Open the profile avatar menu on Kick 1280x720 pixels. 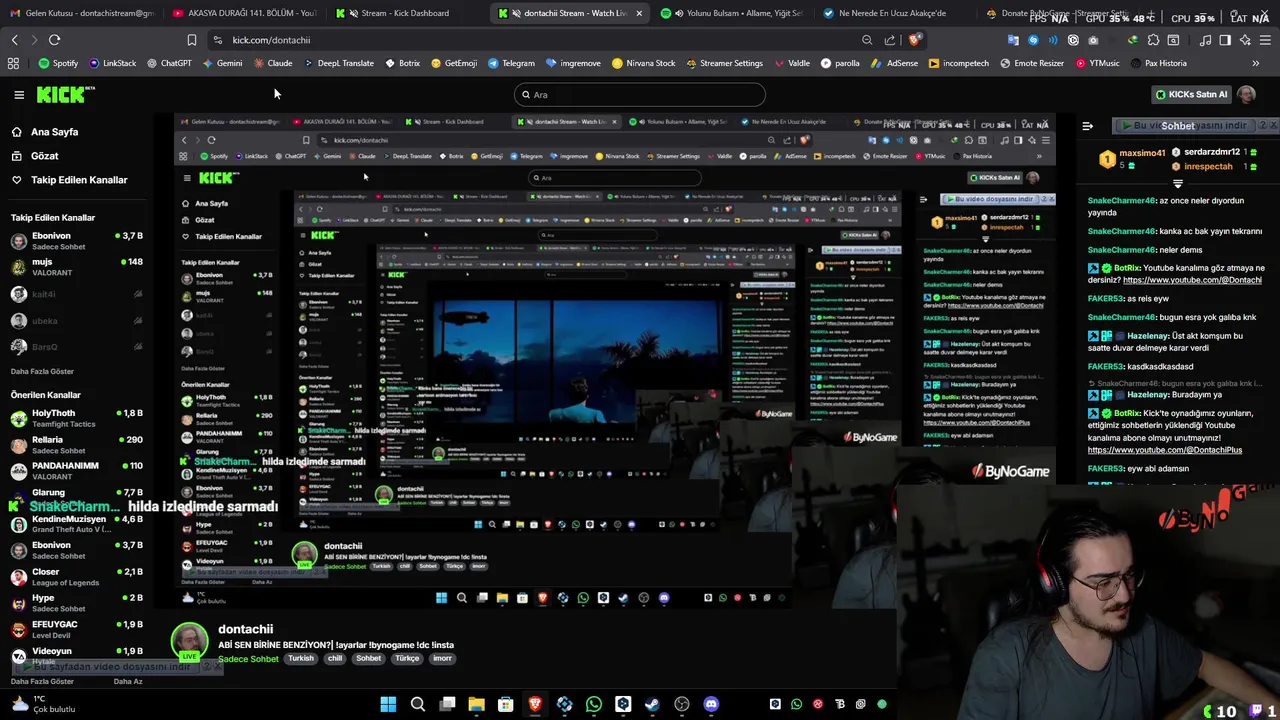[1246, 94]
